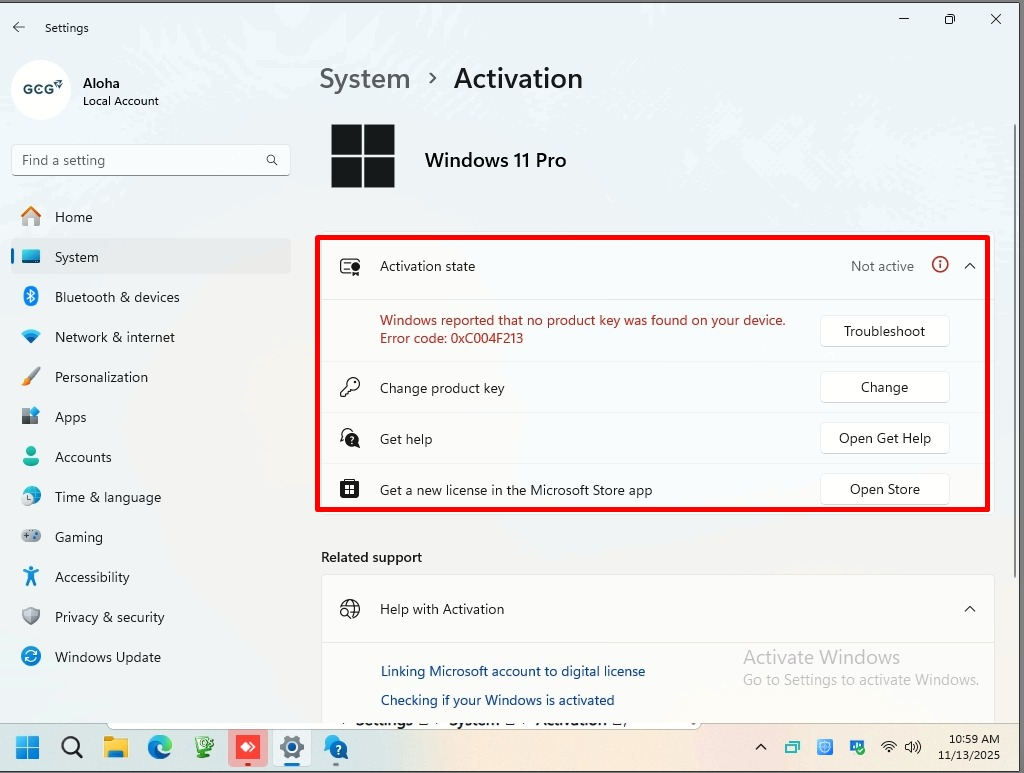1024x773 pixels.
Task: Open the clock showing 10:59 AM
Action: [968, 747]
